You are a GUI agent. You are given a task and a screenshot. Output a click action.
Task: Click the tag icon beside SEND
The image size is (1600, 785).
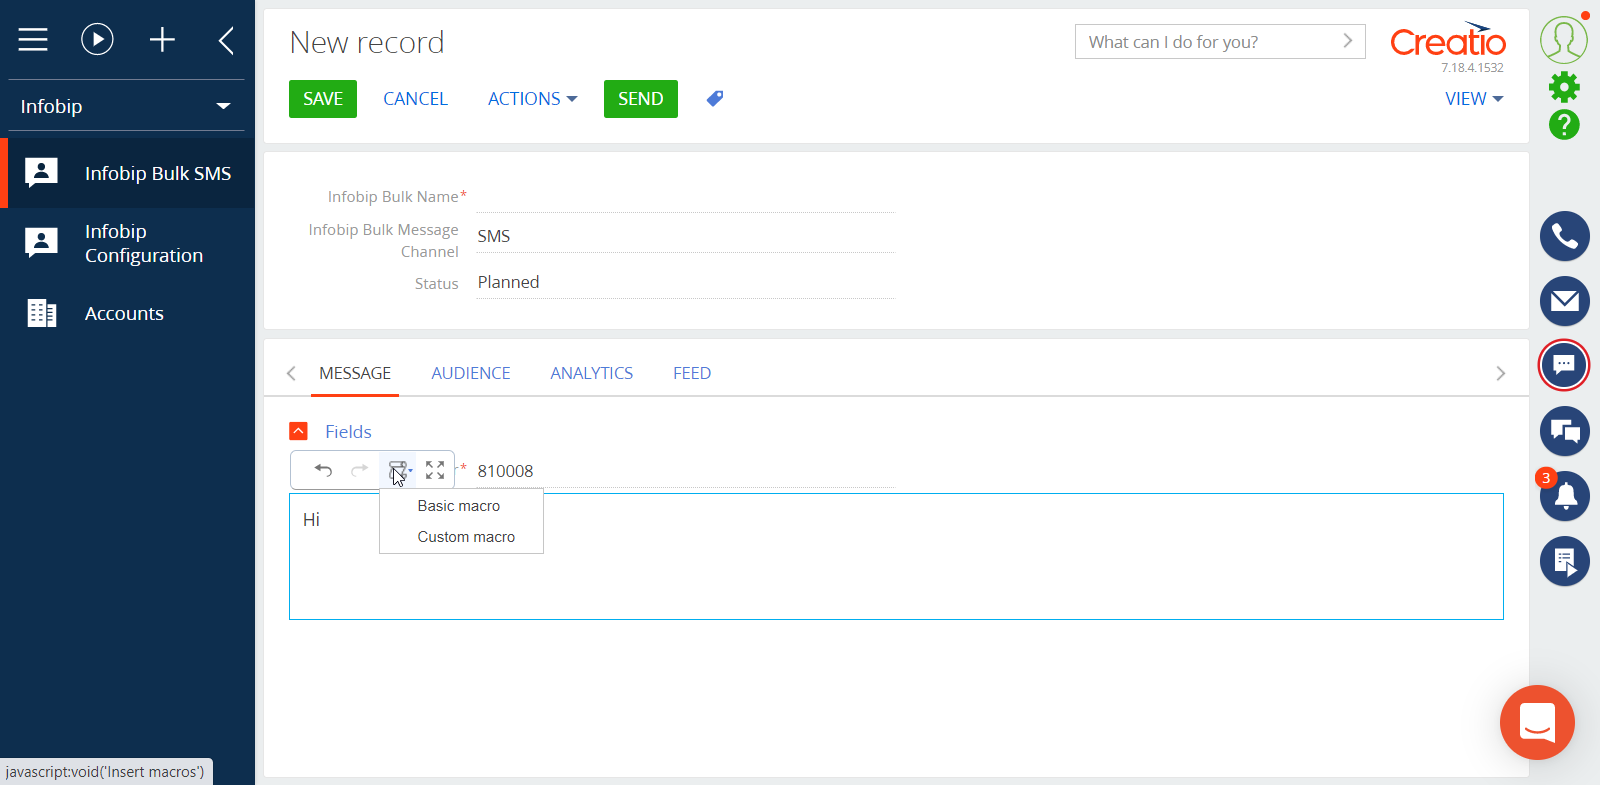[x=715, y=99]
